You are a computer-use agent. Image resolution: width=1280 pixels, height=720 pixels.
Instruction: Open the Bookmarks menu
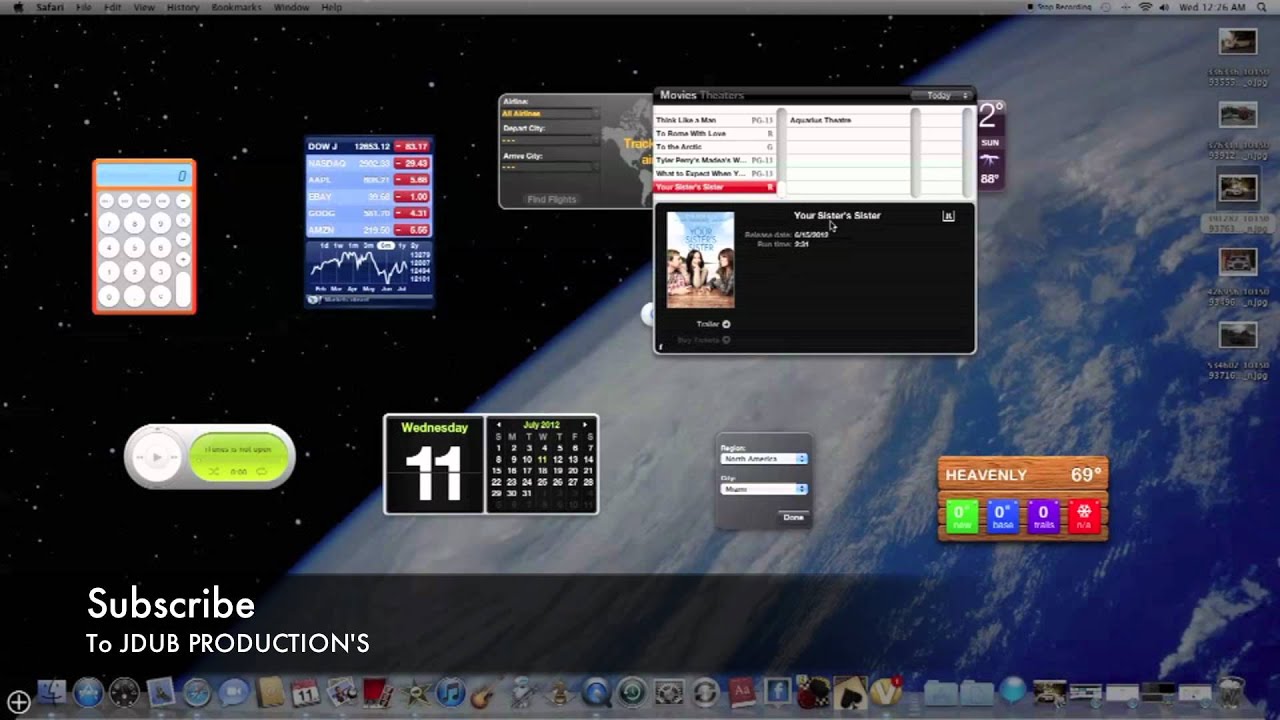point(237,7)
